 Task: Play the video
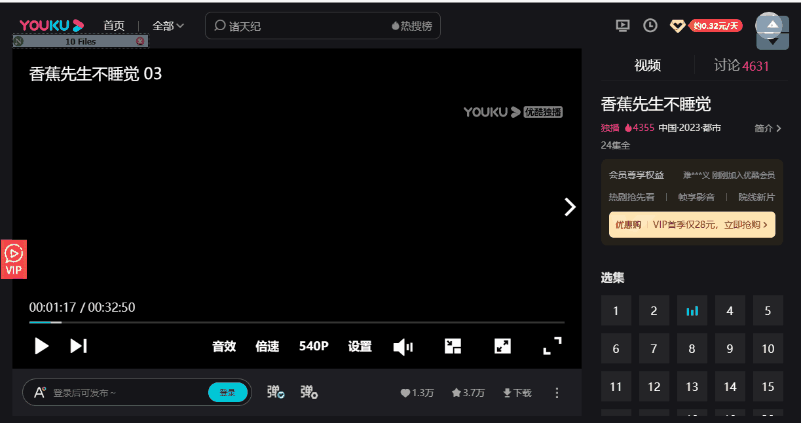[x=41, y=346]
